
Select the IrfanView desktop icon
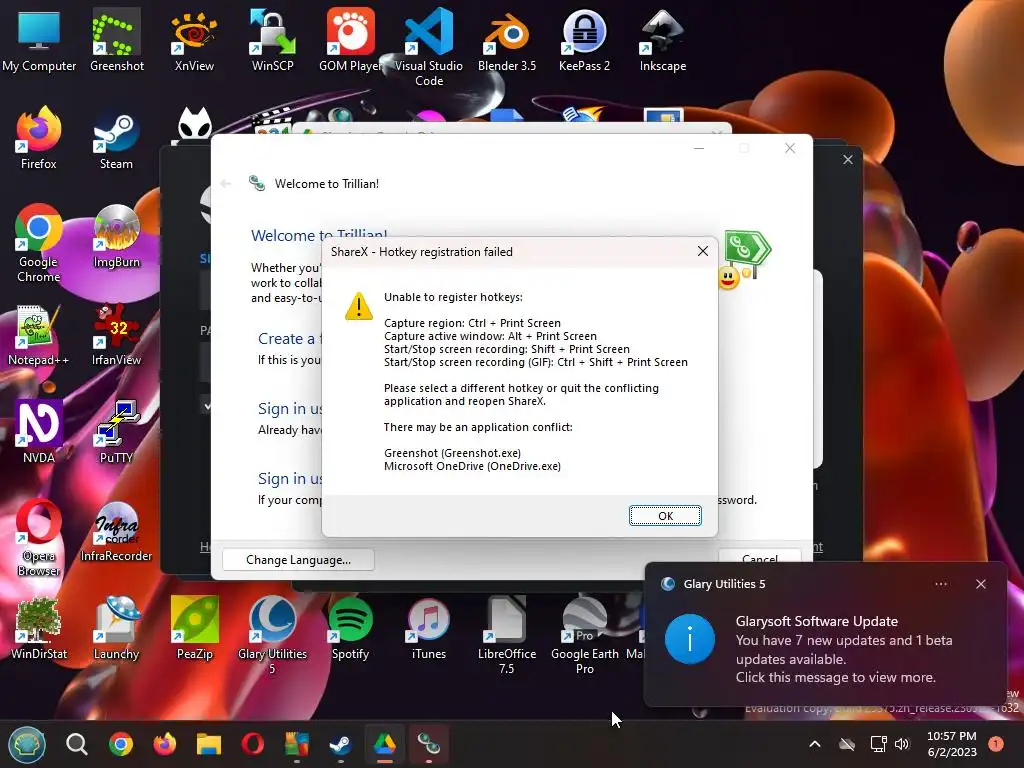click(116, 334)
